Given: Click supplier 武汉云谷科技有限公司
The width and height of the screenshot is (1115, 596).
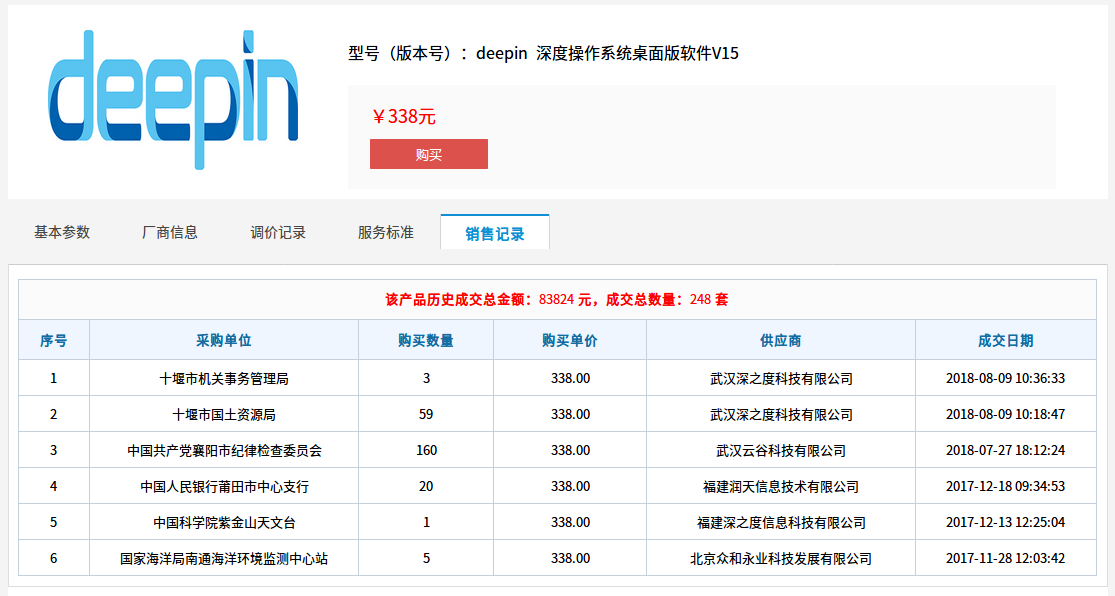Looking at the screenshot, I should point(781,450).
